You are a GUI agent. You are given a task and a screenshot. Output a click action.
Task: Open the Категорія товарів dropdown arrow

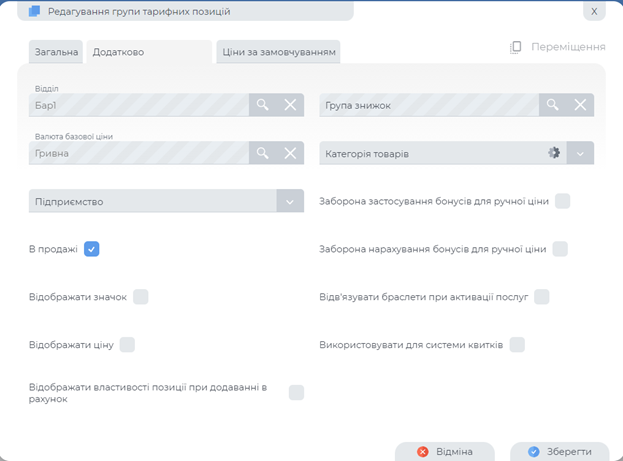click(x=581, y=153)
